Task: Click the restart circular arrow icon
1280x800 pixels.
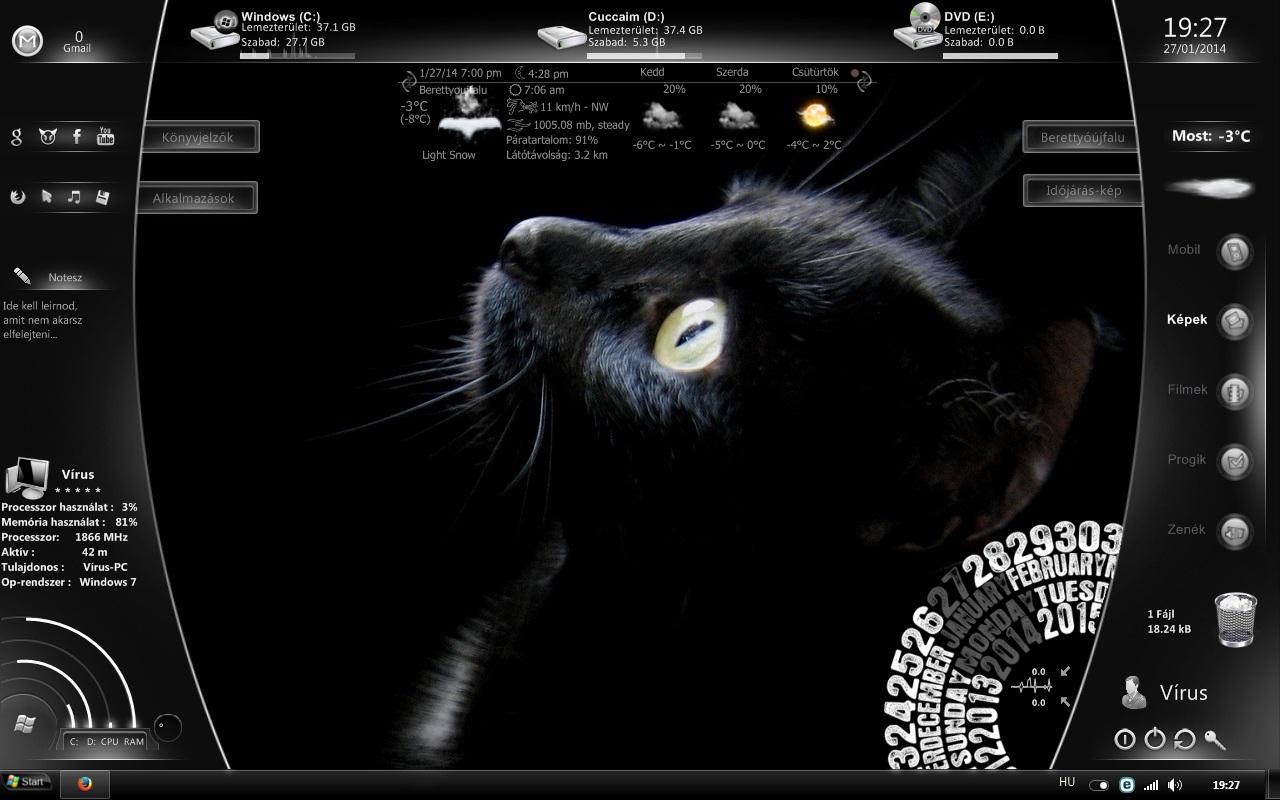Action: click(x=1184, y=740)
